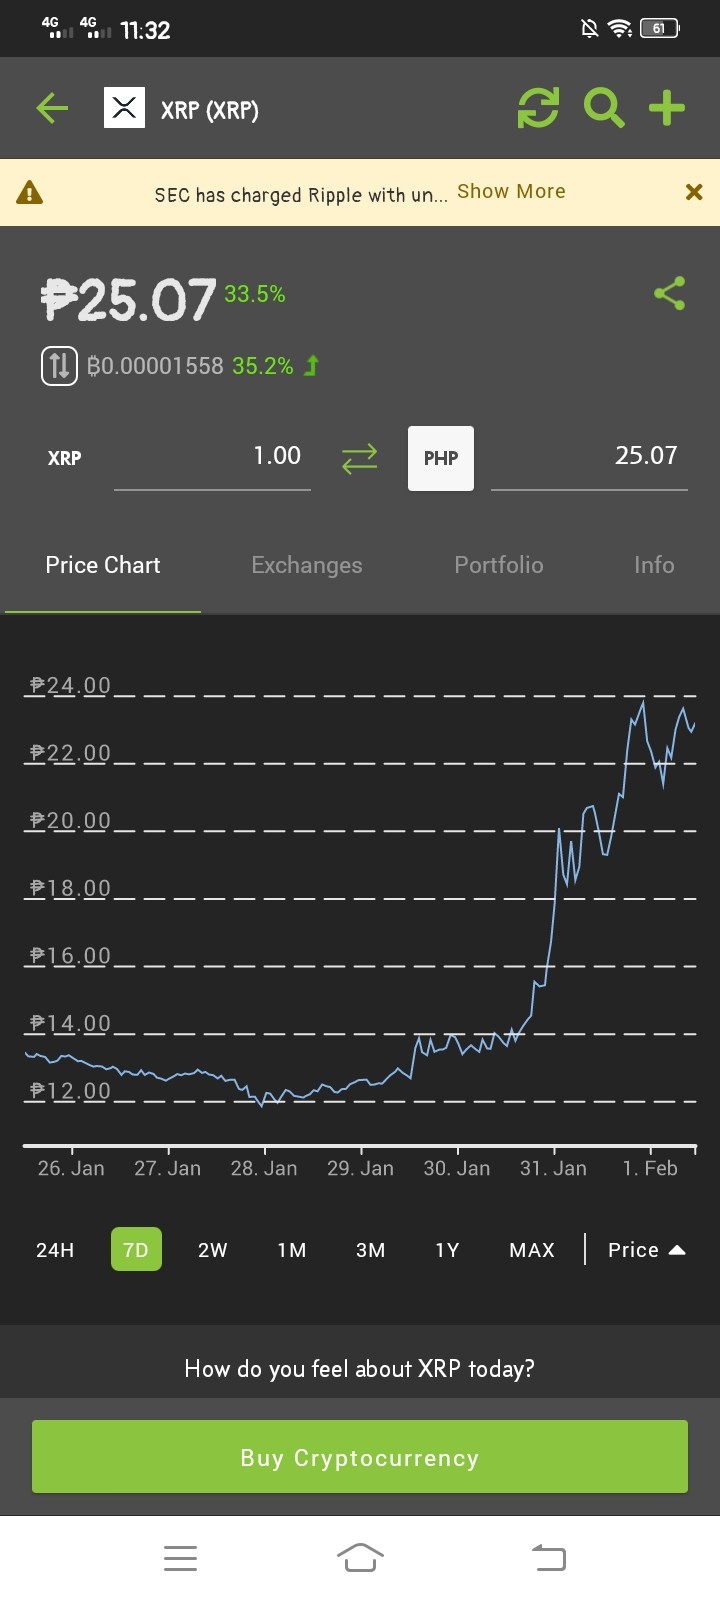Open the PHP currency selector

tap(441, 458)
